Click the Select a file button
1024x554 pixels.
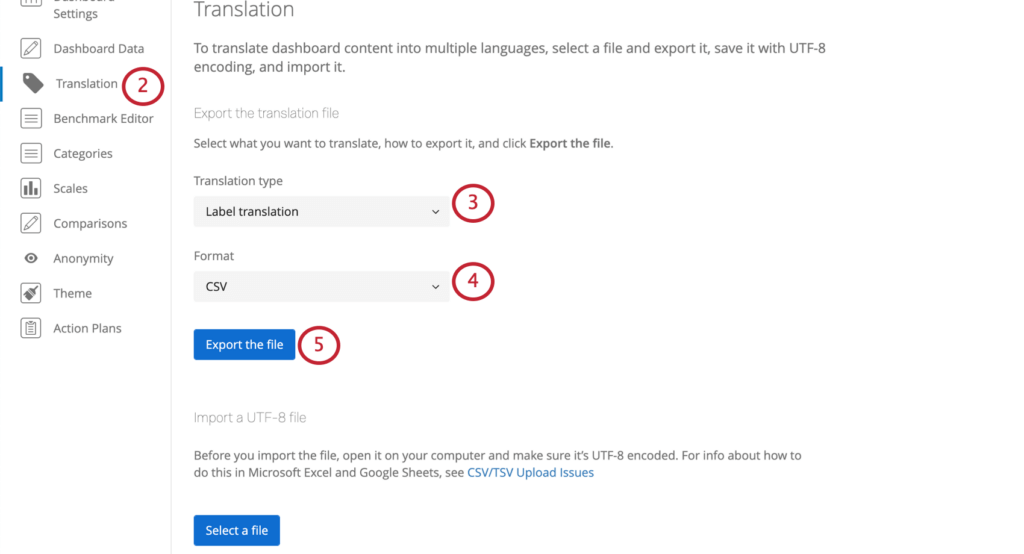[236, 530]
